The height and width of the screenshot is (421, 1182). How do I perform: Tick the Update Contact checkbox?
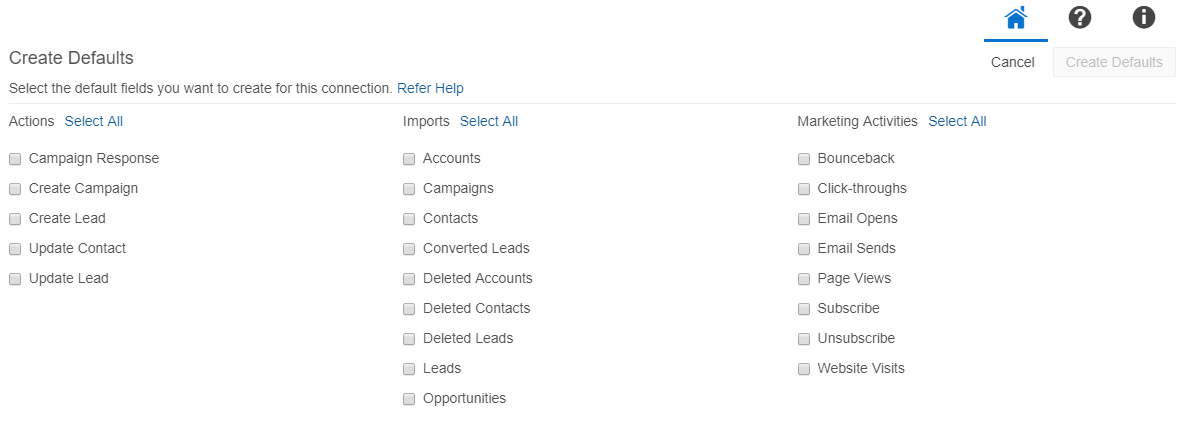point(15,249)
